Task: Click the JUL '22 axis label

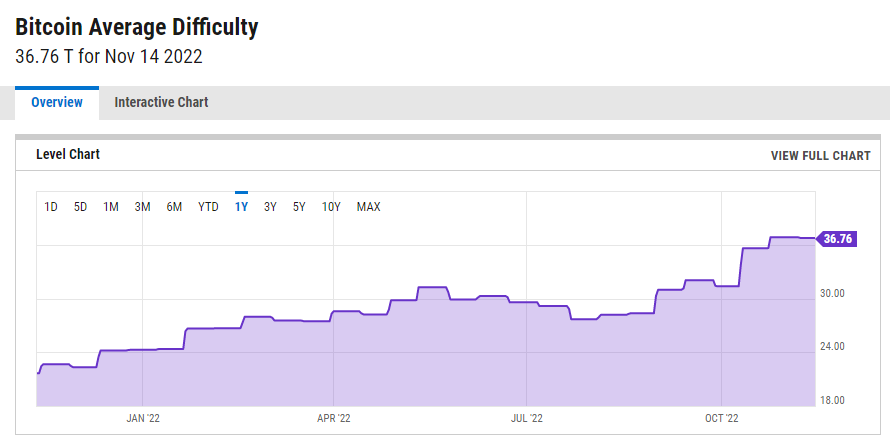Action: point(527,418)
